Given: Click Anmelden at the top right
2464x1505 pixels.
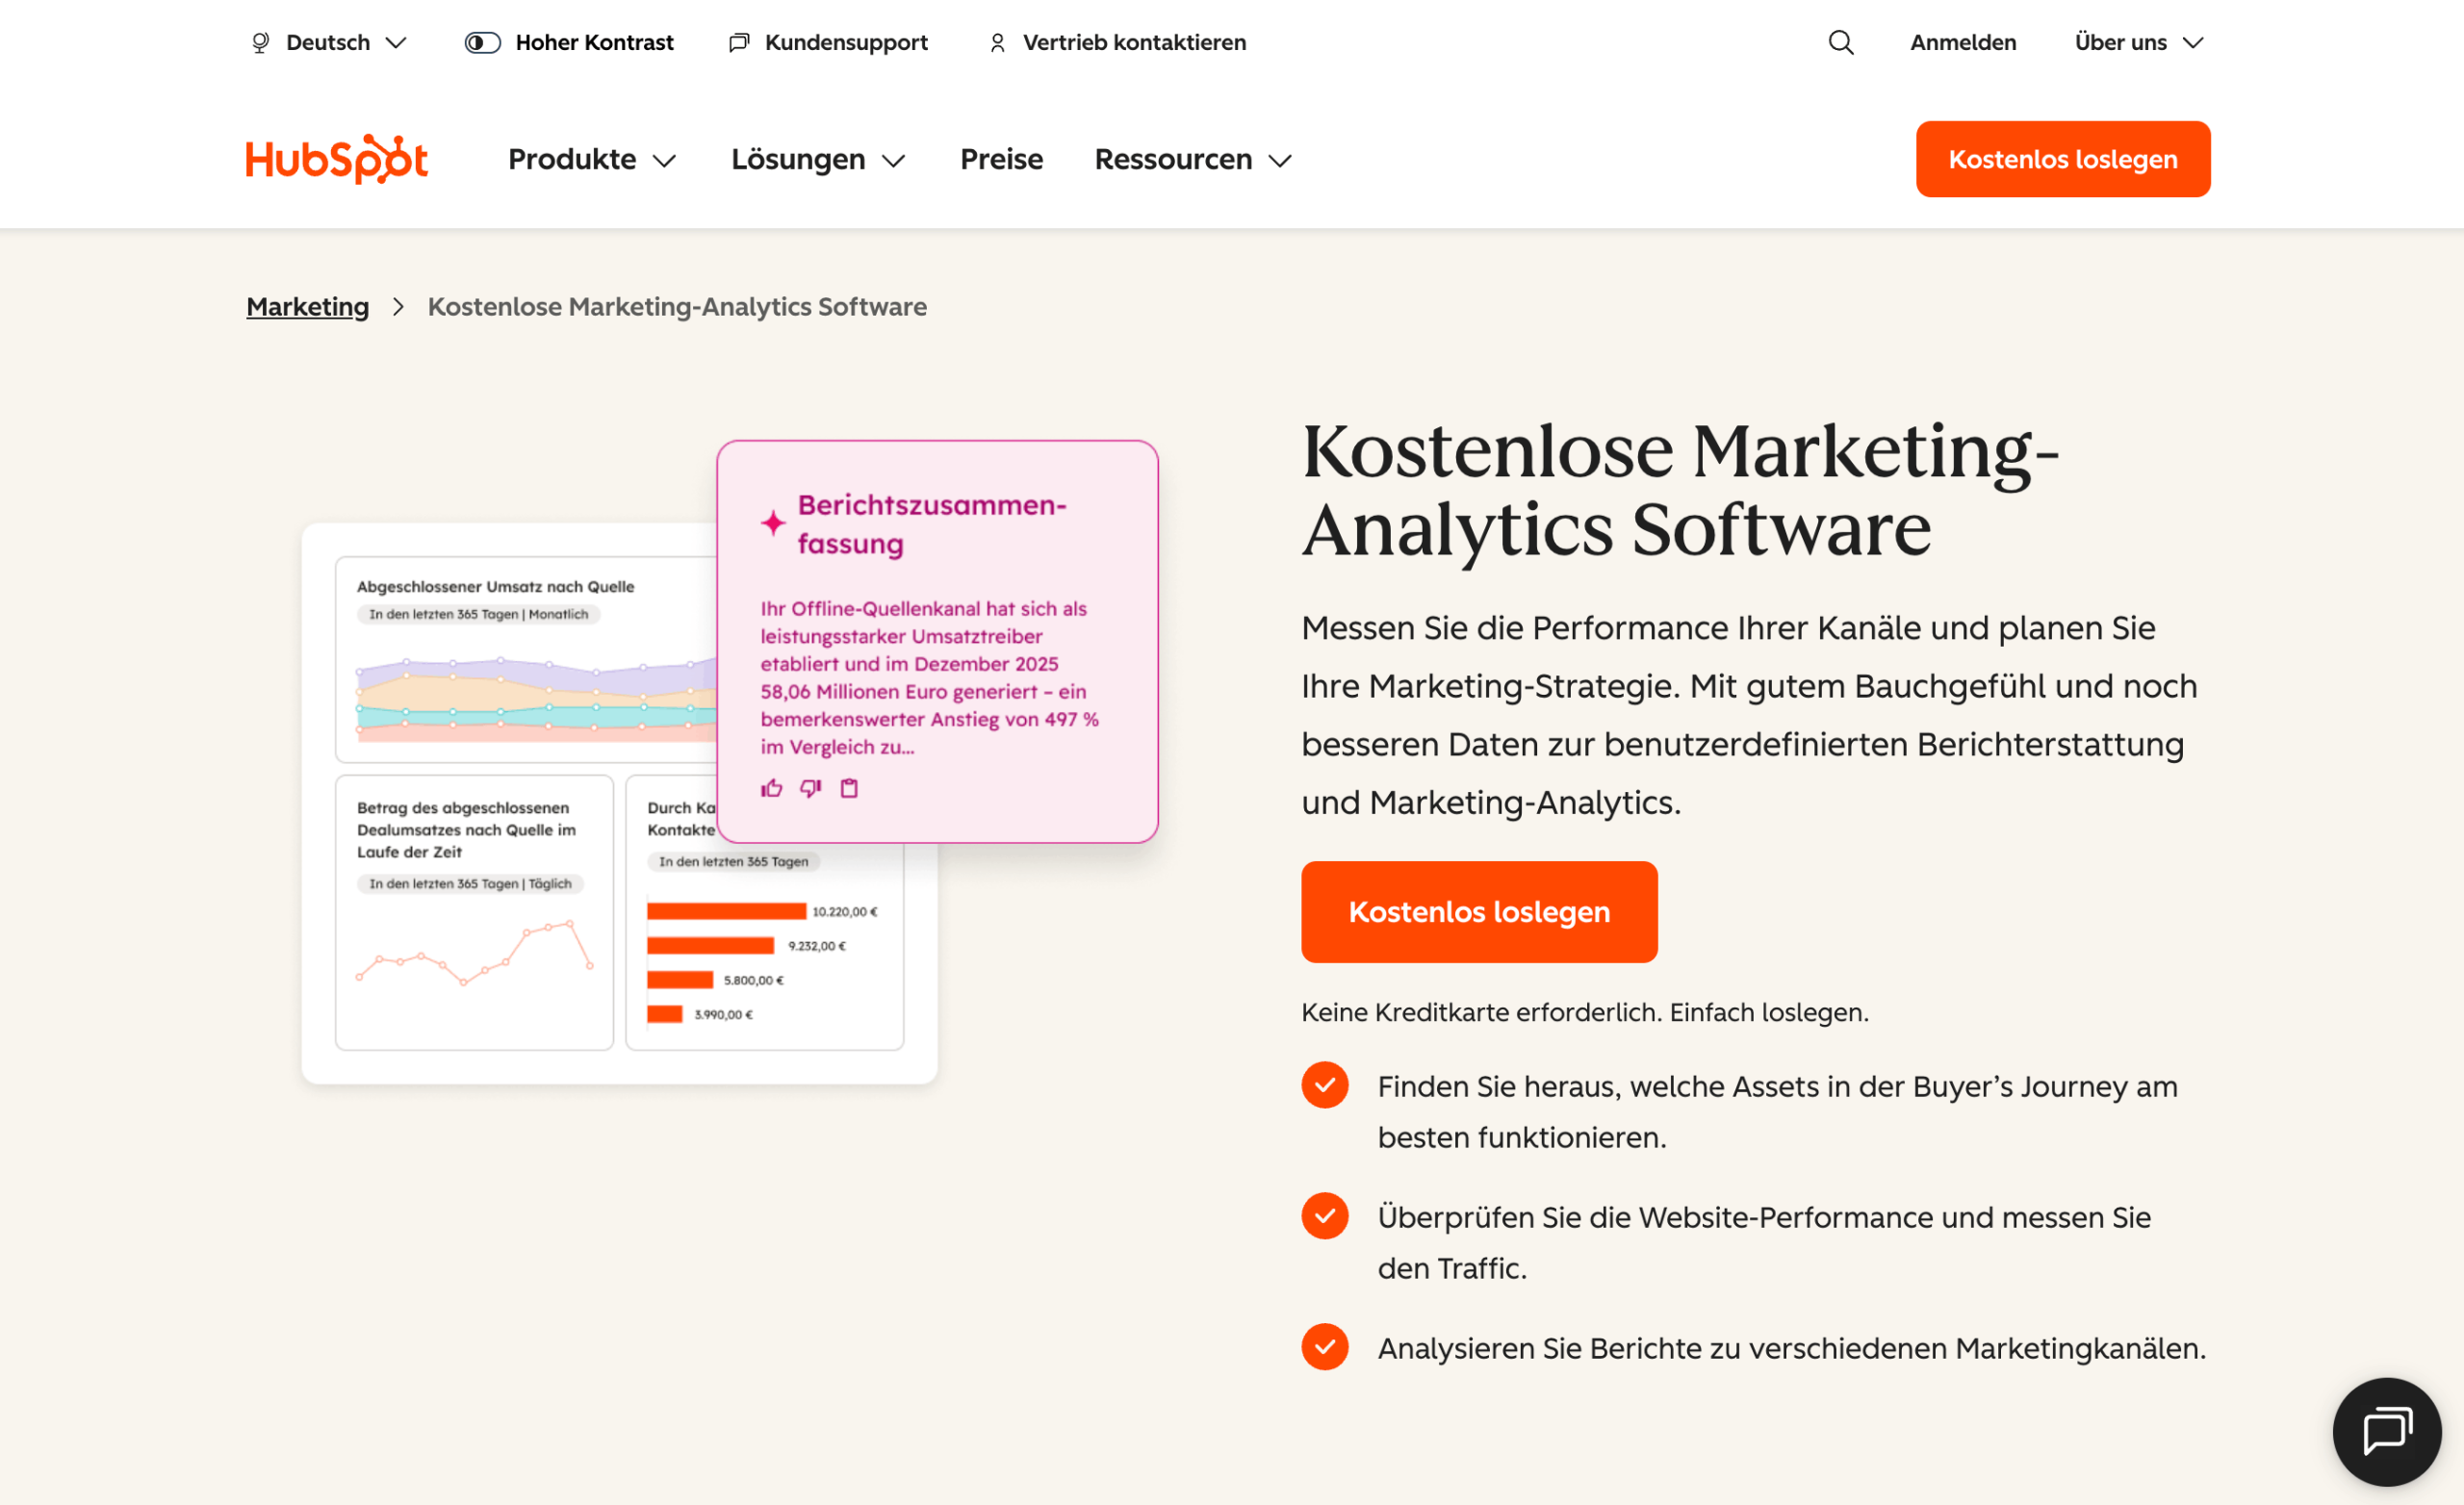Looking at the screenshot, I should pyautogui.click(x=1962, y=42).
